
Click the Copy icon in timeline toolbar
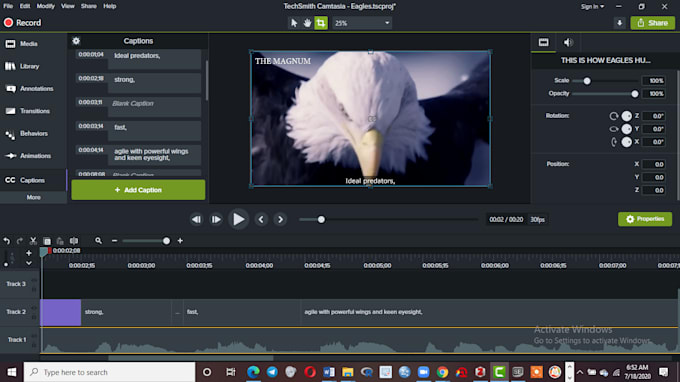tap(47, 241)
